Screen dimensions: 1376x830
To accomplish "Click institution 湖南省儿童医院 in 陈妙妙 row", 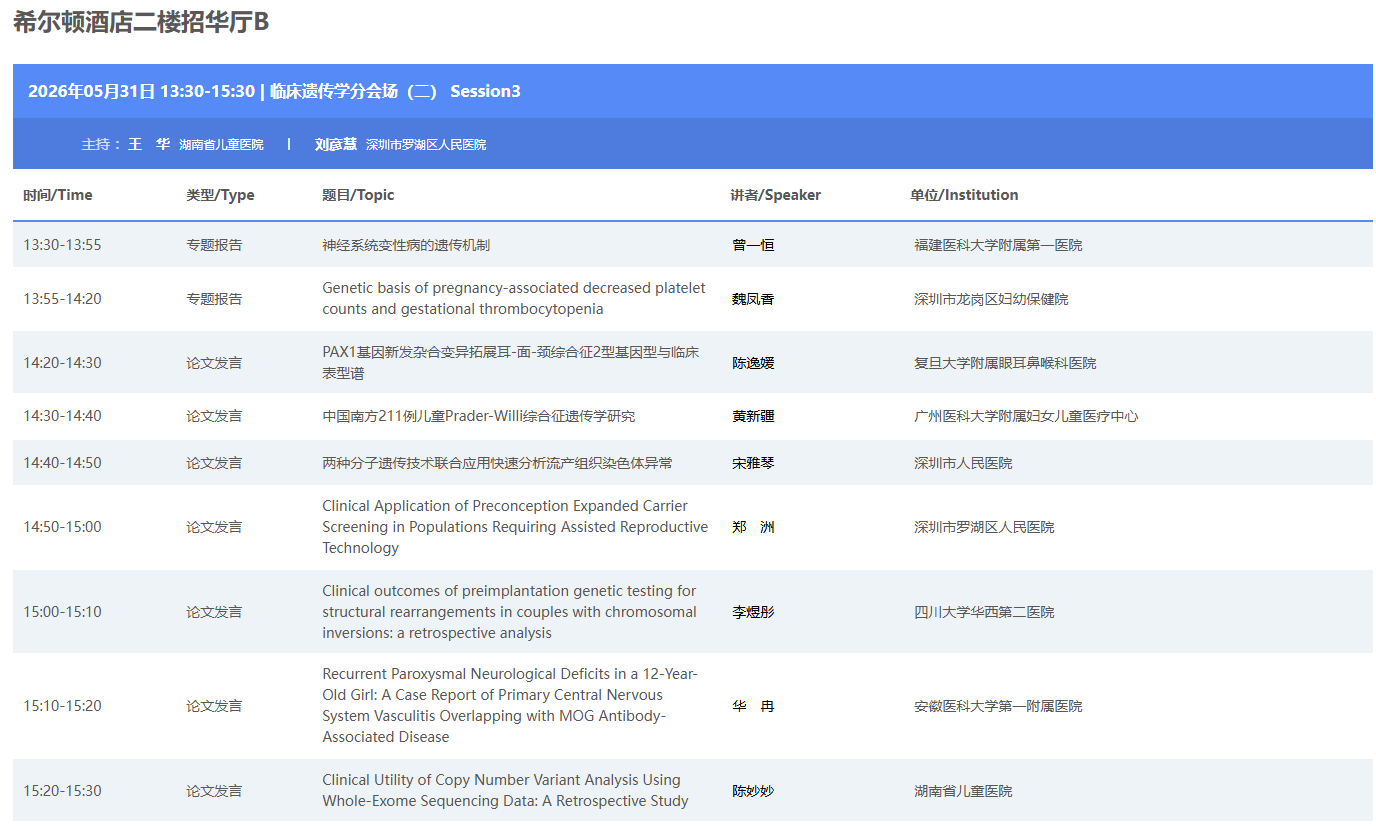I will [963, 791].
